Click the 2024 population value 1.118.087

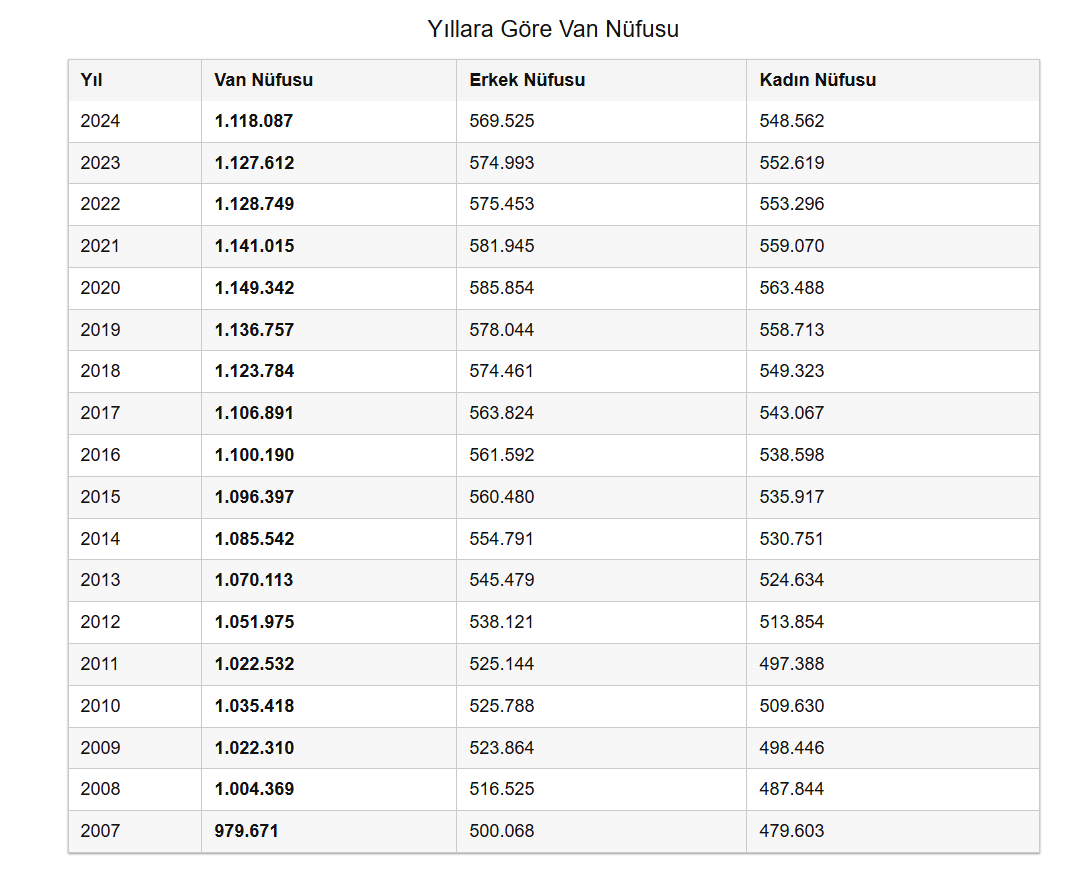253,121
